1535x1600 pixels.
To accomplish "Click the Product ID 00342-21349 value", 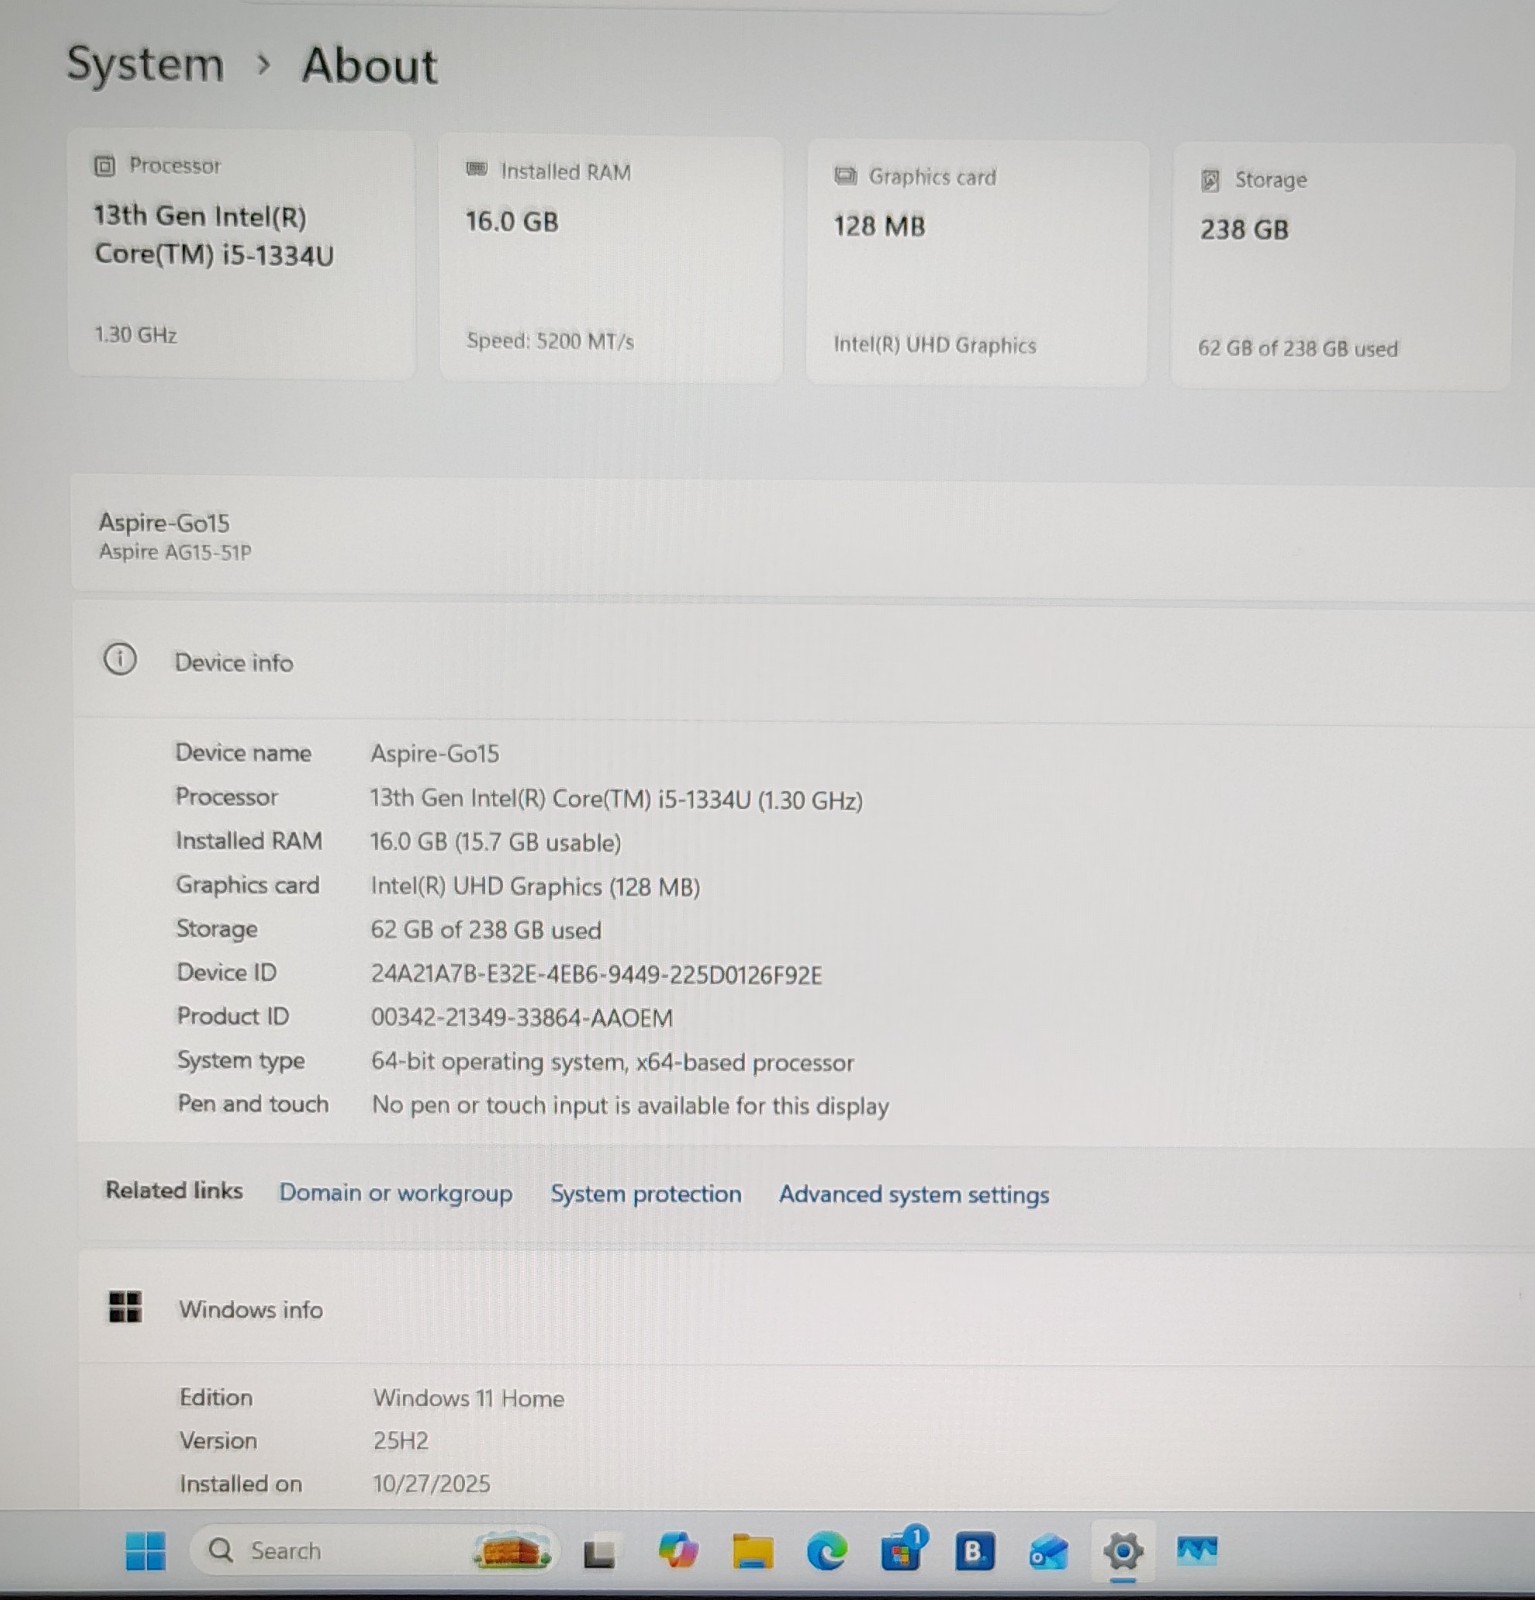I will tap(522, 1018).
